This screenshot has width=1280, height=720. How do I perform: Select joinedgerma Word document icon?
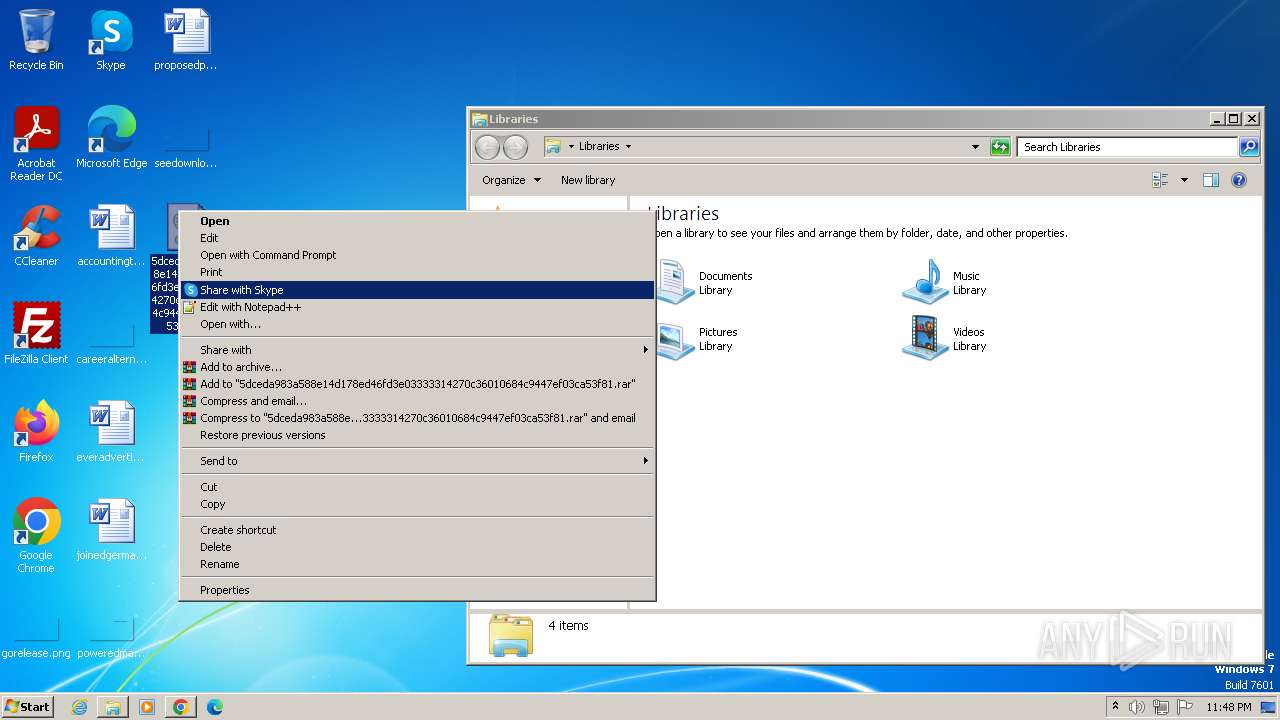111,530
